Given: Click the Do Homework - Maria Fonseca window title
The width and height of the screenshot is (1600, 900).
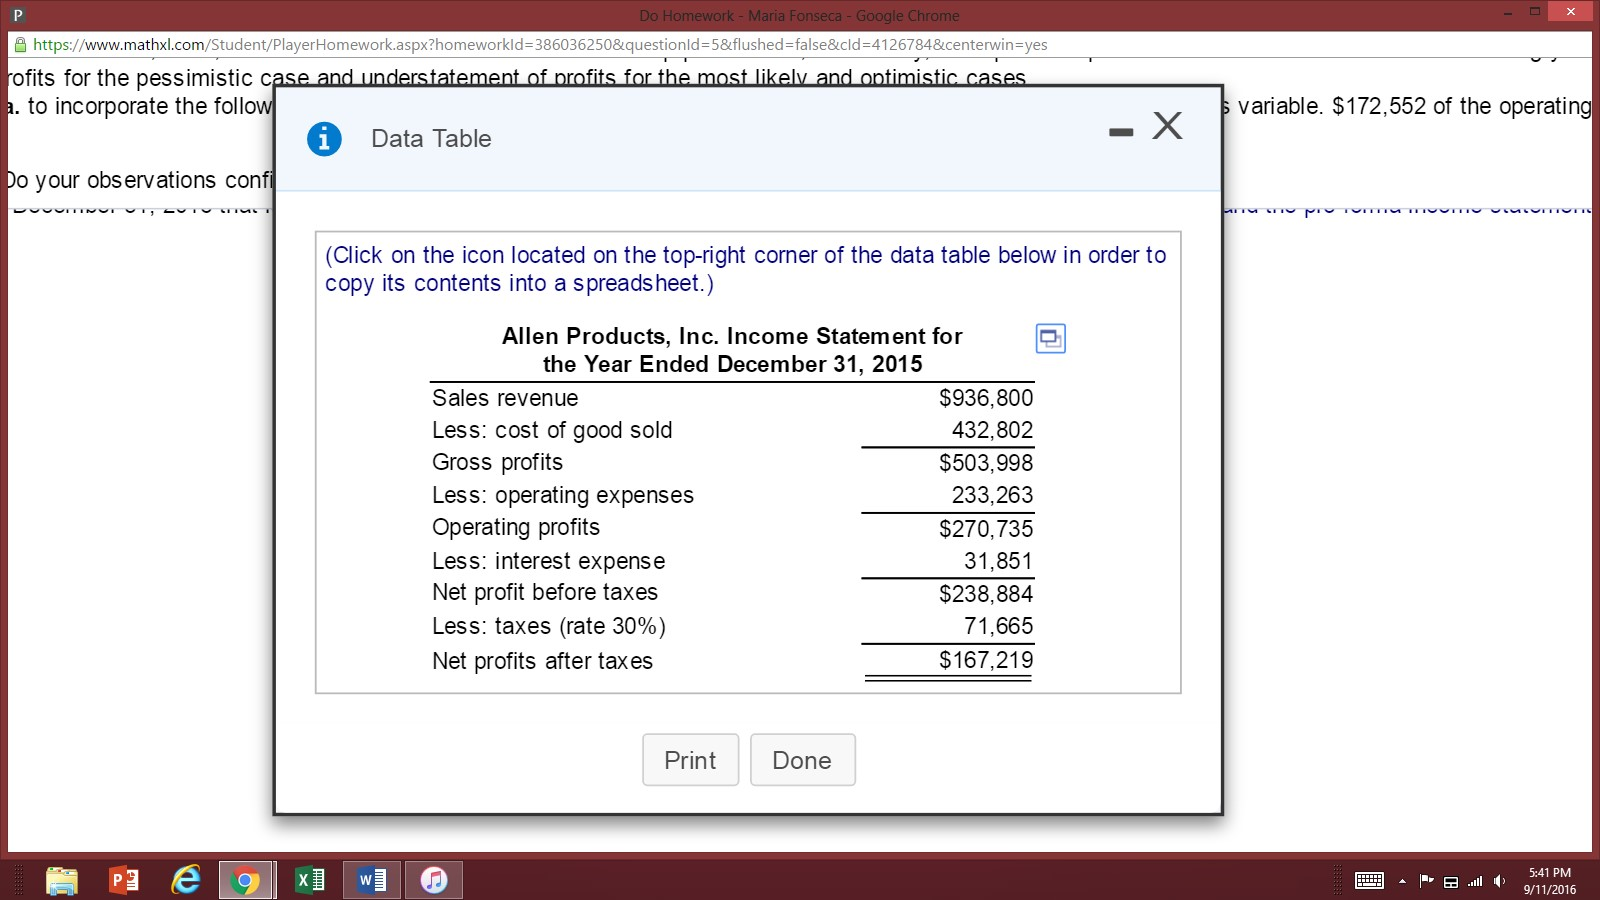Looking at the screenshot, I should [799, 15].
